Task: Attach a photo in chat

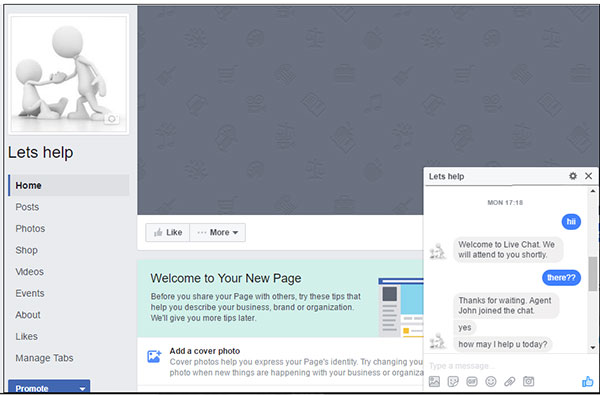Action: click(x=434, y=381)
